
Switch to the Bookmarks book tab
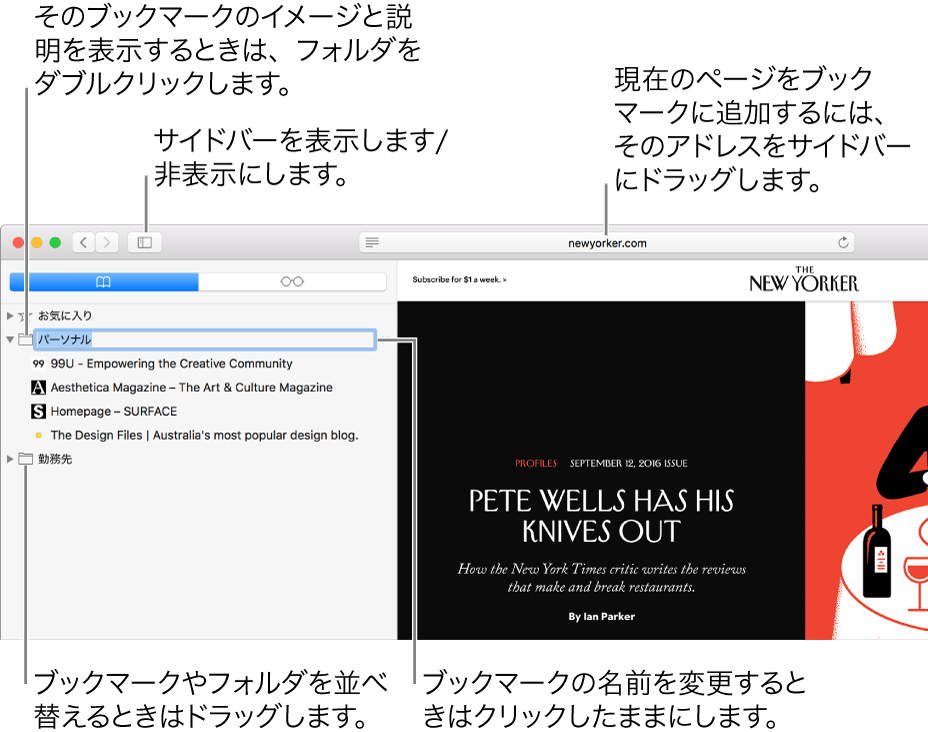(104, 282)
